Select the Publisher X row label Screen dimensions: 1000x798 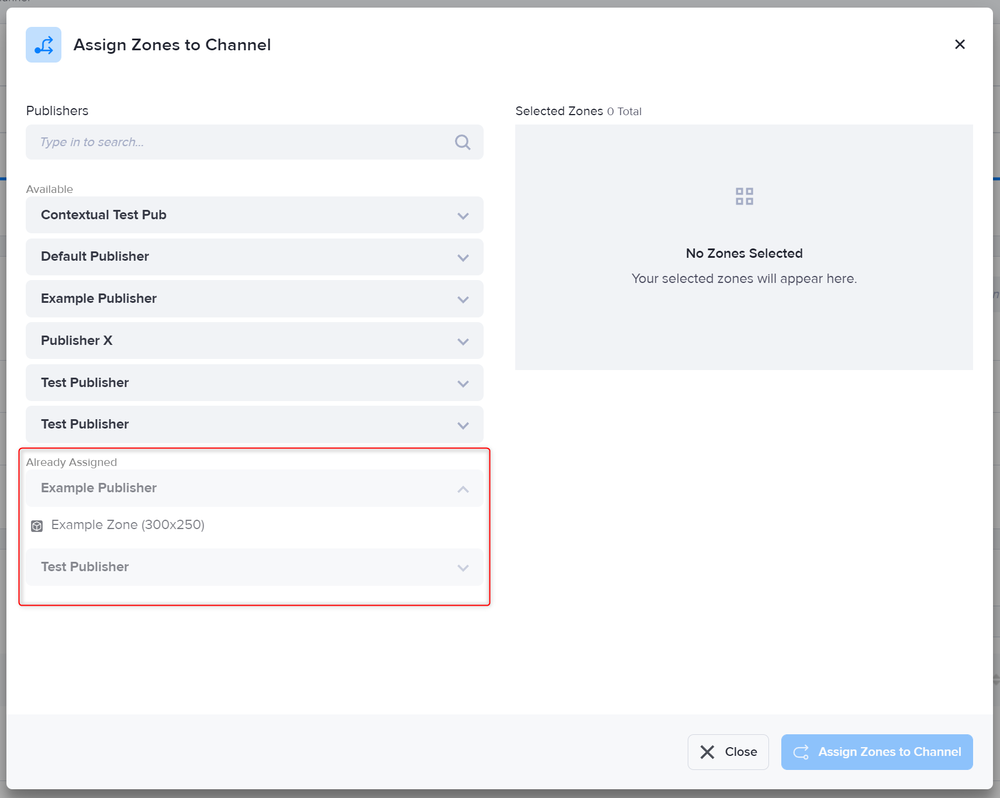pyautogui.click(x=77, y=341)
